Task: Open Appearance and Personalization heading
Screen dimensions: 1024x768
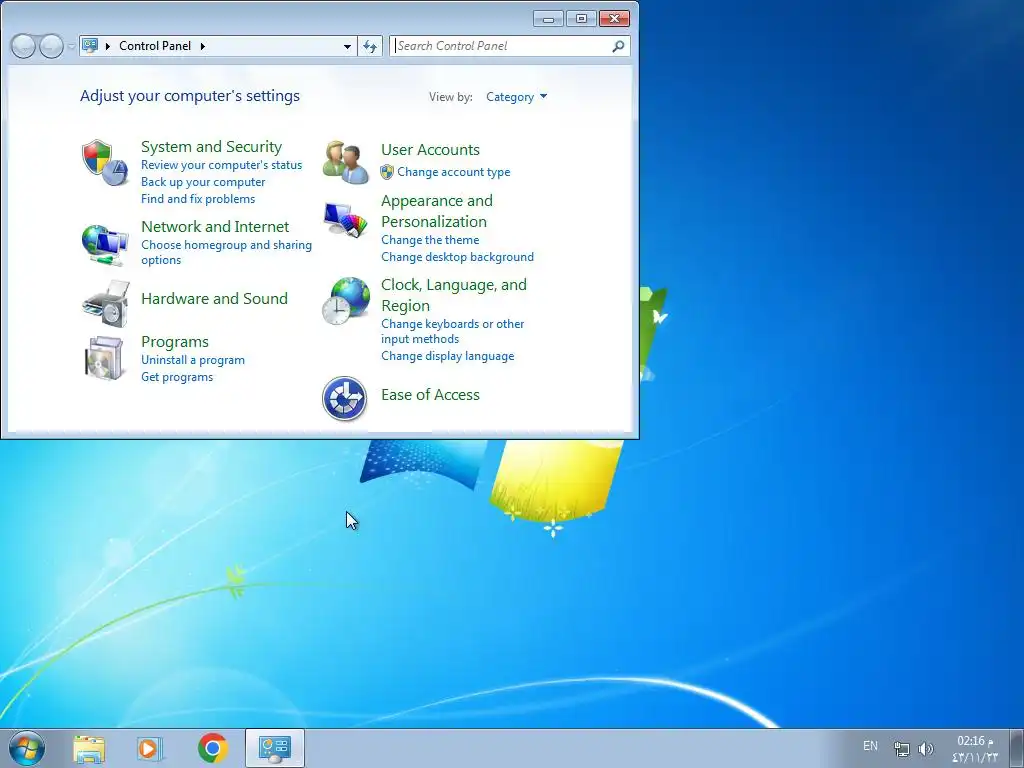Action: [x=437, y=211]
